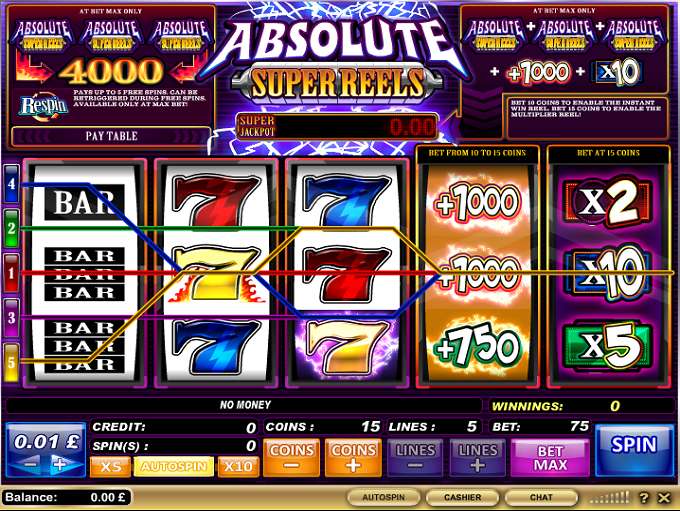Click the blue payline 4 indicator
Viewport: 680px width, 511px height.
click(x=11, y=184)
